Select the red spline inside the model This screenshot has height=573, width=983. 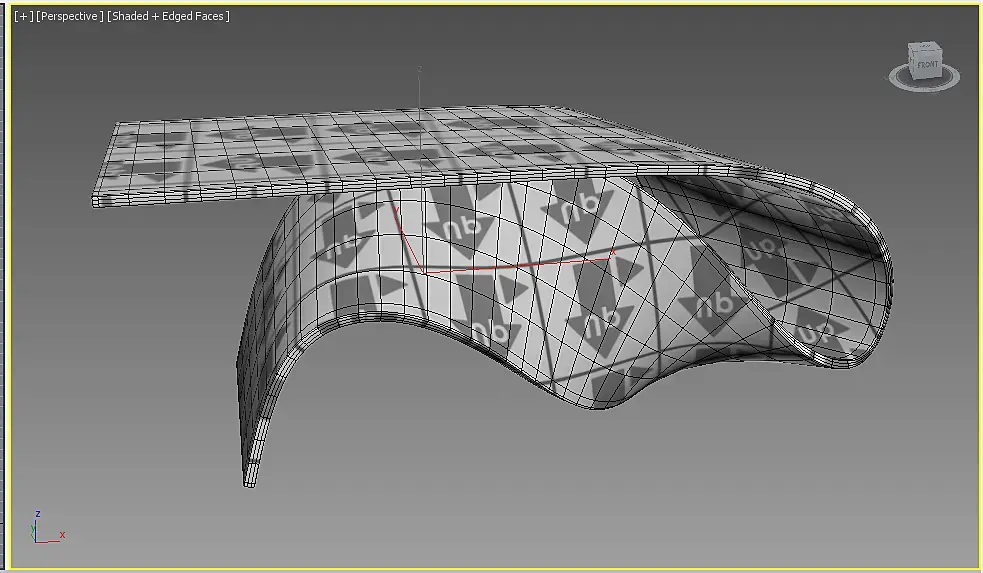pyautogui.click(x=502, y=268)
